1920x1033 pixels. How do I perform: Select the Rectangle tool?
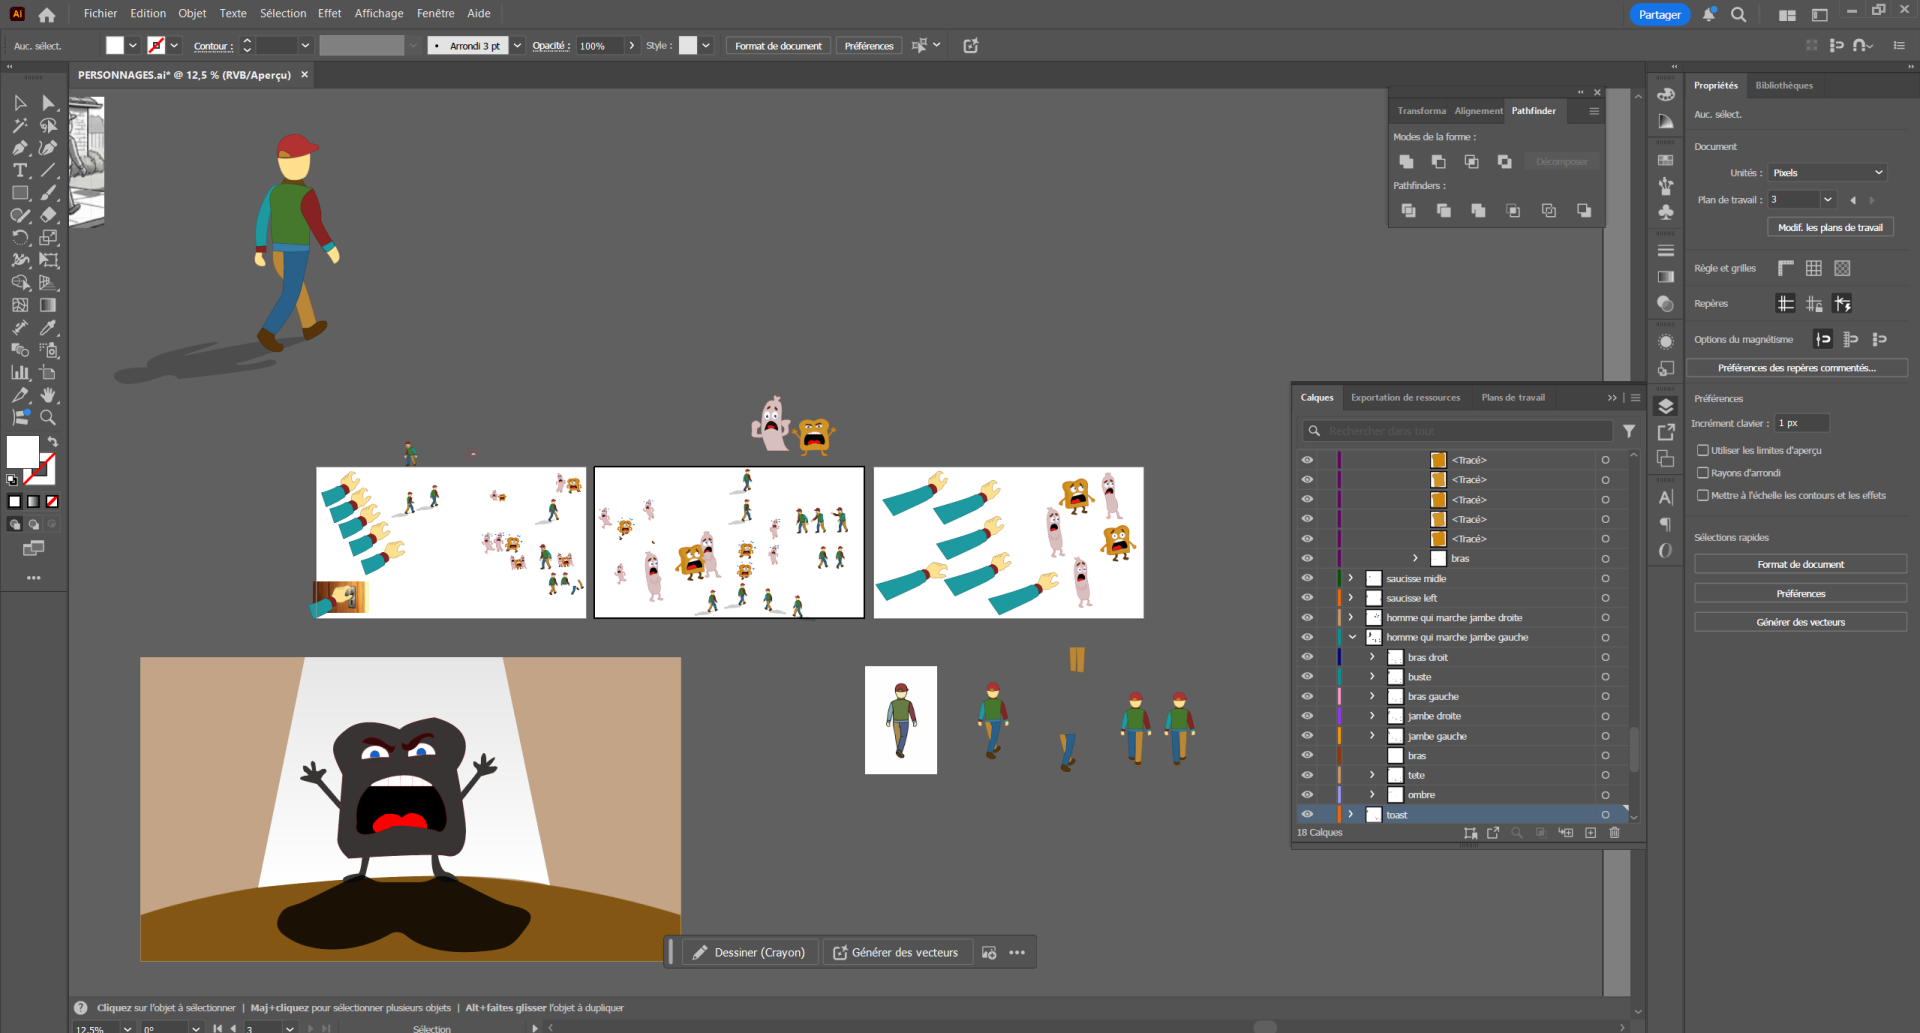(x=20, y=193)
